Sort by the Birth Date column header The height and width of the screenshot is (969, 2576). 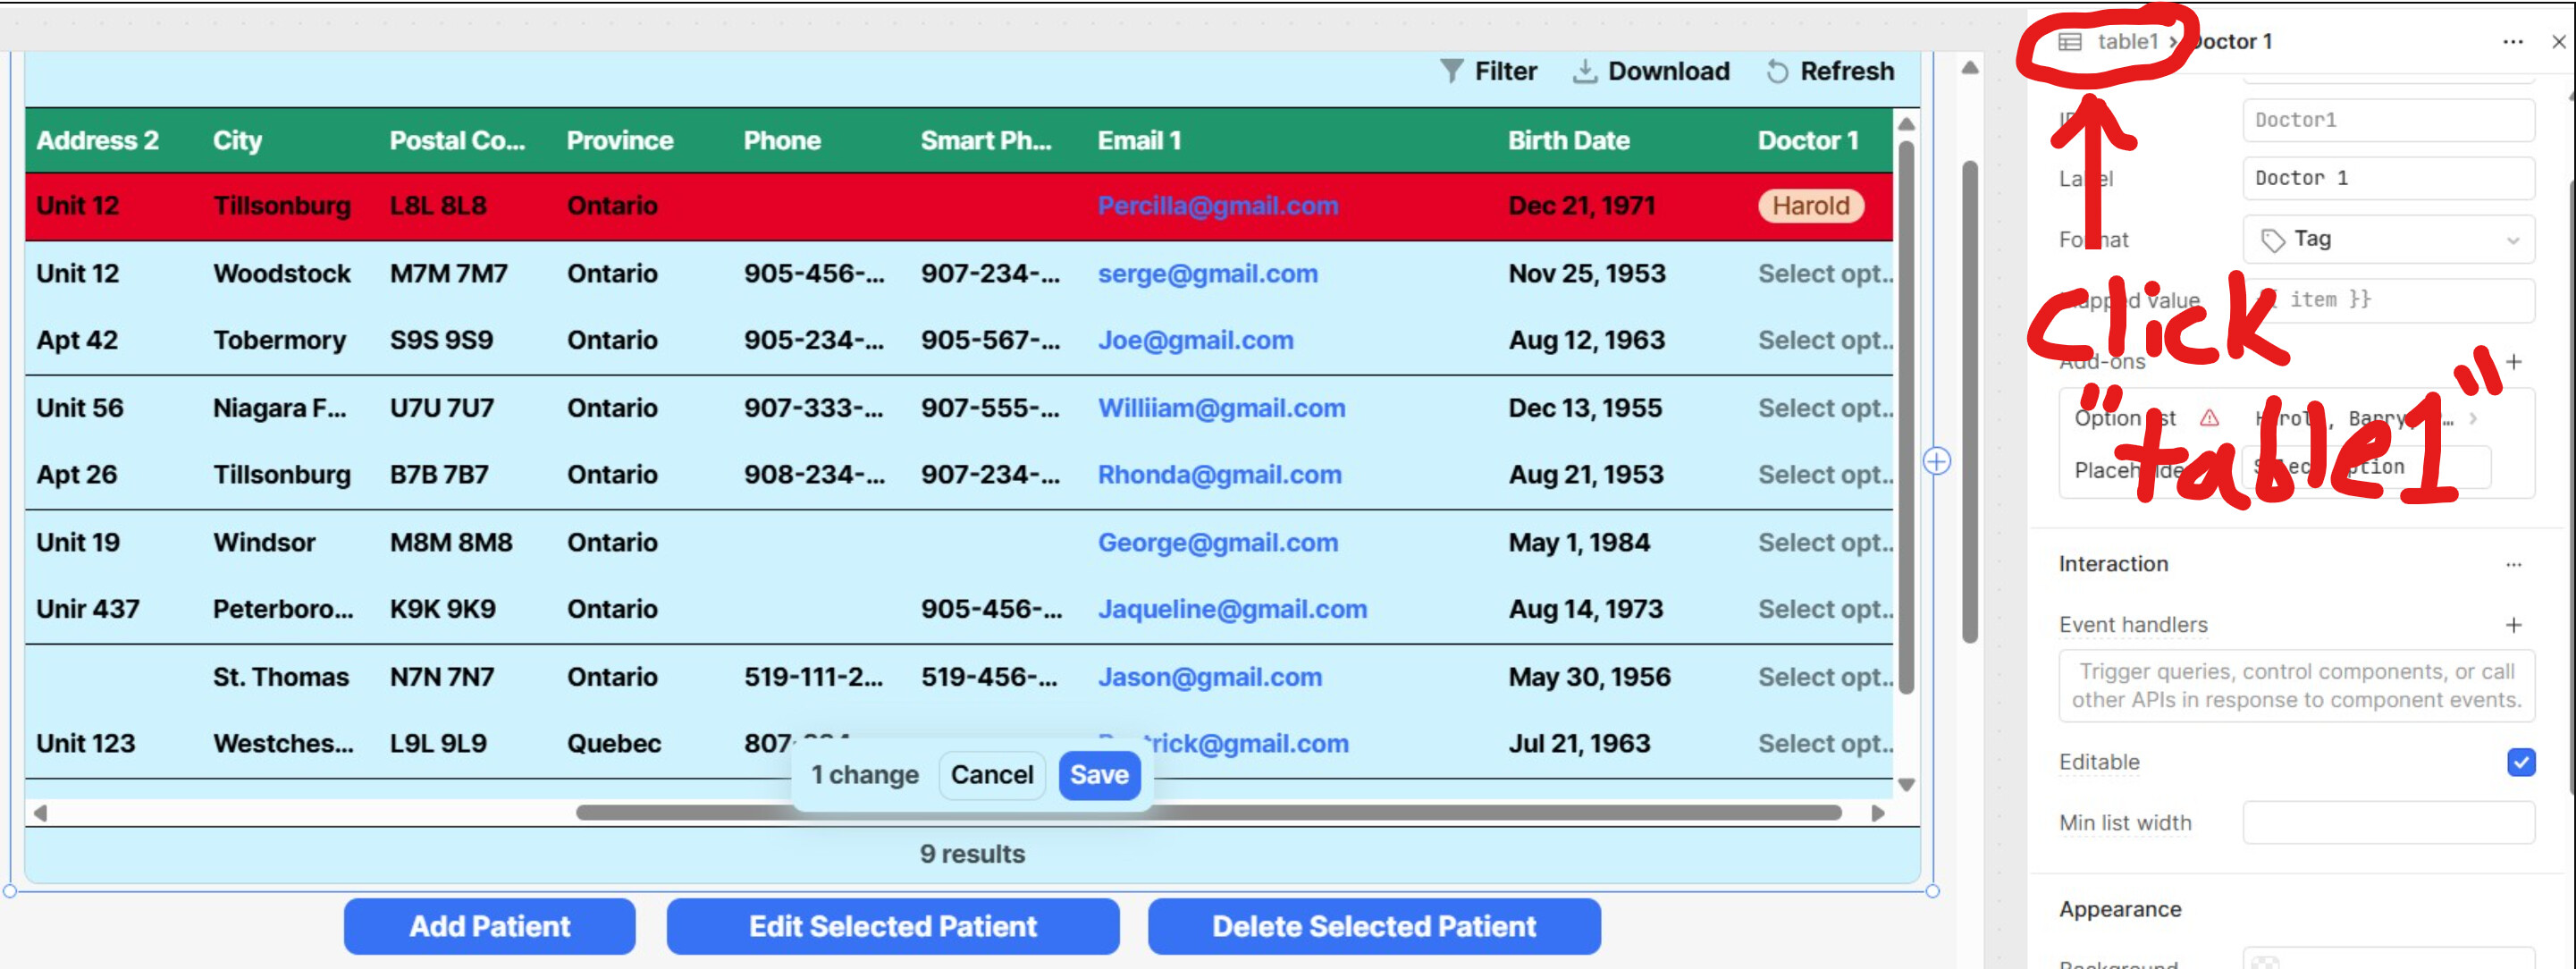click(x=1568, y=140)
